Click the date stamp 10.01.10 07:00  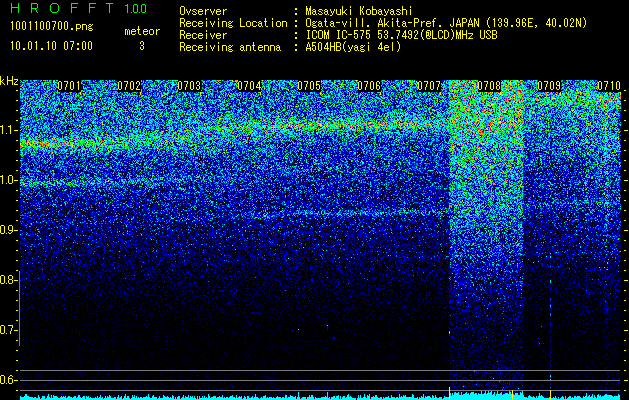(51, 45)
